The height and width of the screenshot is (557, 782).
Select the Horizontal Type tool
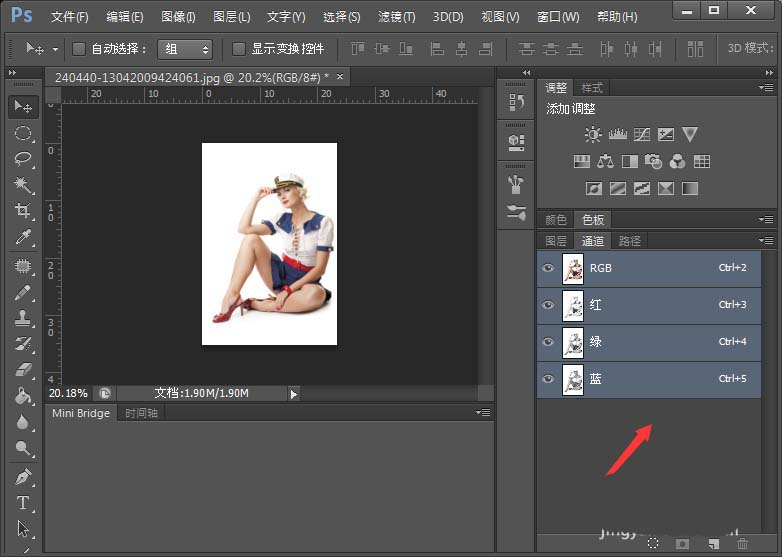23,503
